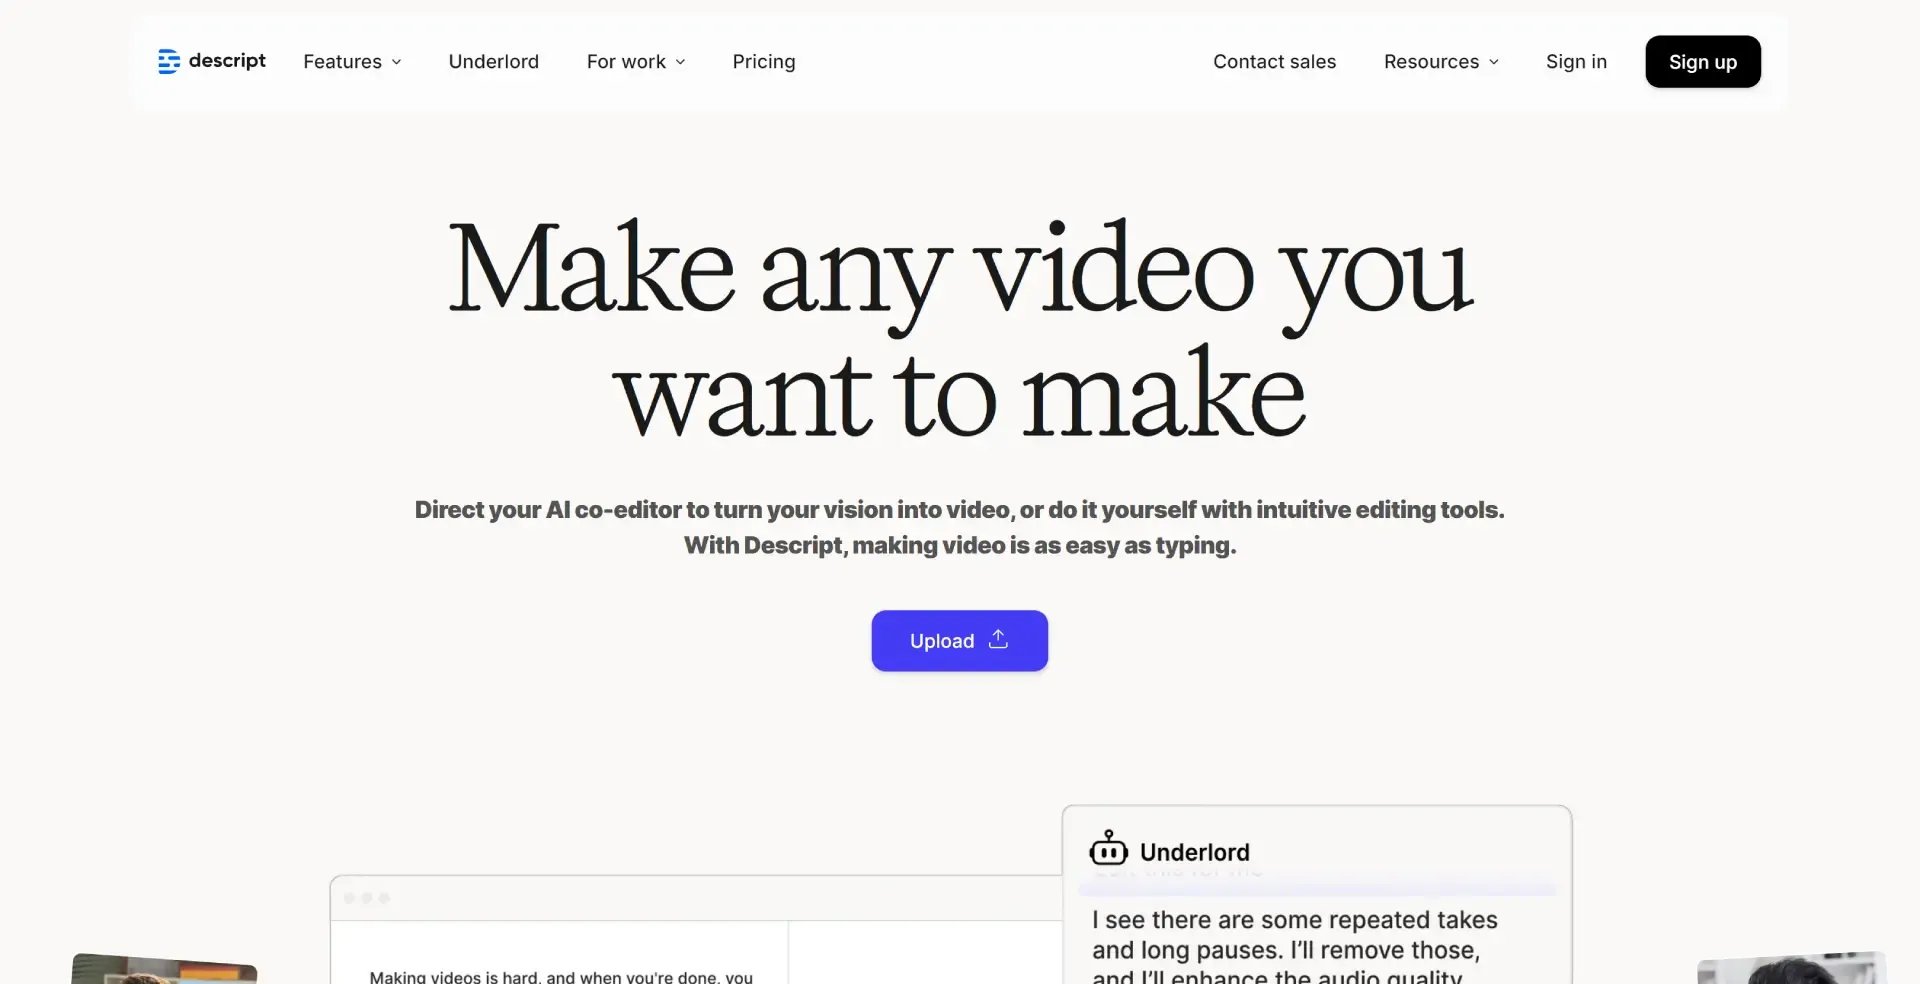Click the 'Making videos is hard' transcript text
1920x984 pixels.
(x=561, y=976)
